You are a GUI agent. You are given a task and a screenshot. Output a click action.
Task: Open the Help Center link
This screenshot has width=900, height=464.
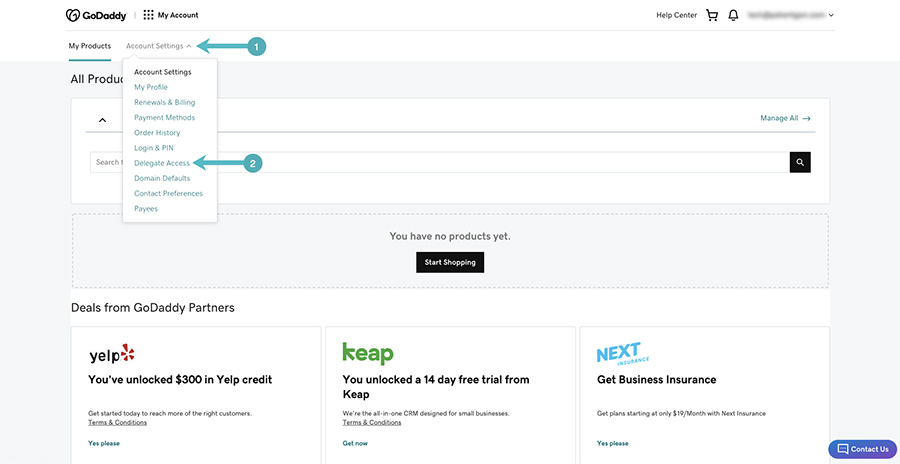pos(677,15)
